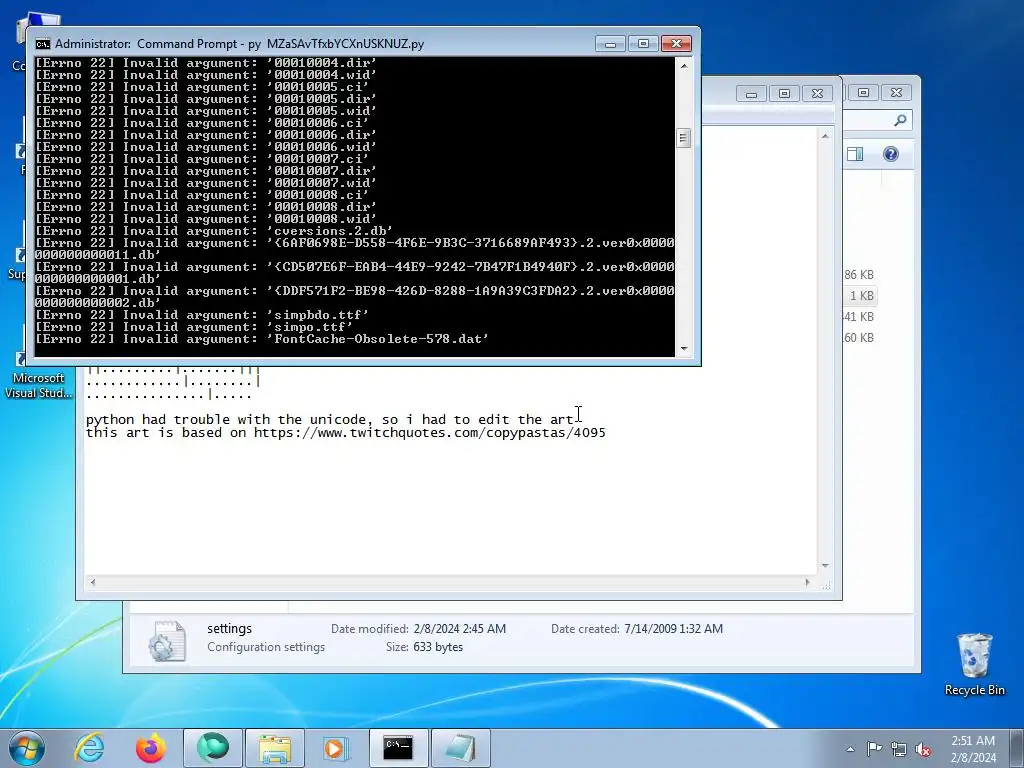Viewport: 1024px width, 768px height.
Task: Click the 'cversions.2.db' error line
Action: (x=214, y=231)
